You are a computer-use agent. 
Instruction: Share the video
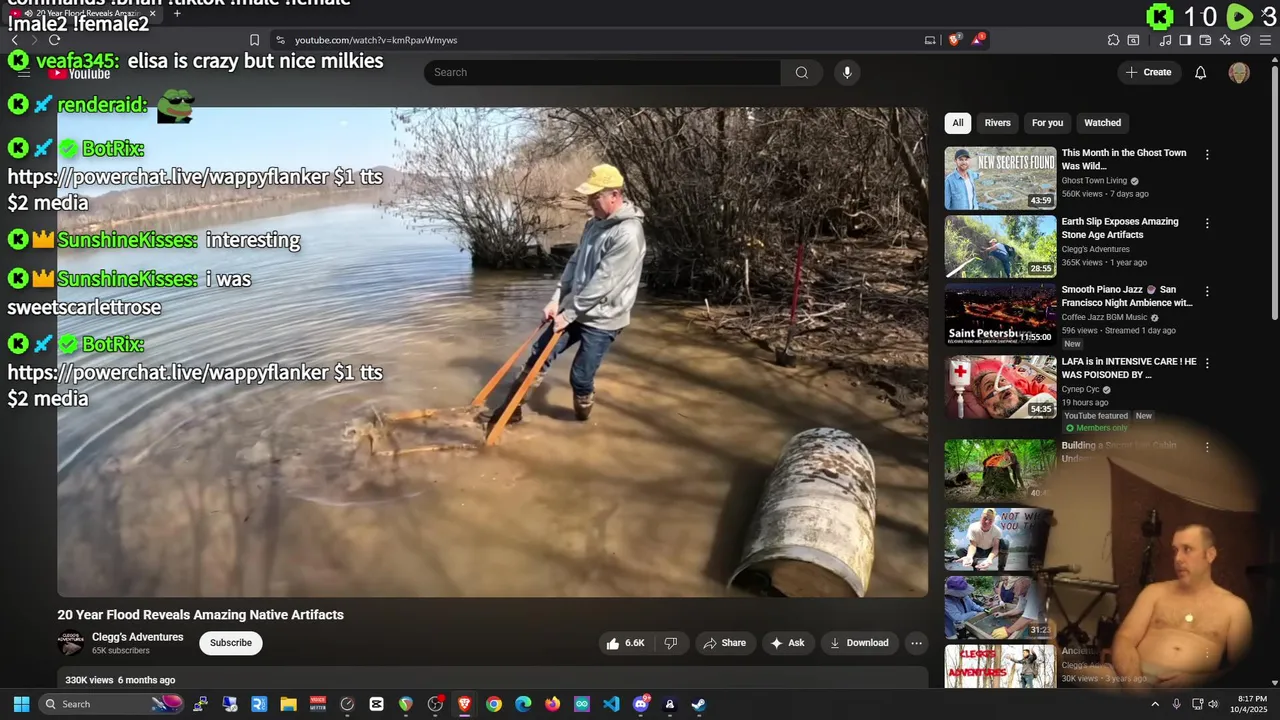tap(725, 643)
